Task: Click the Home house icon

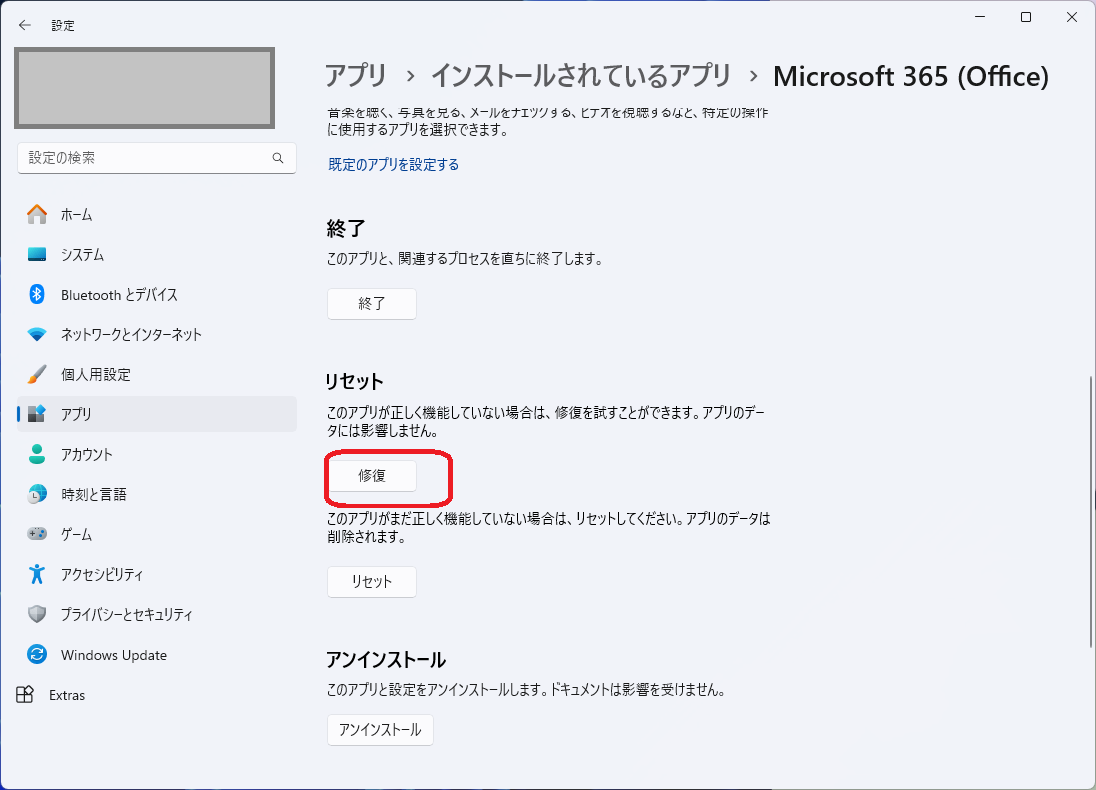Action: click(x=37, y=215)
